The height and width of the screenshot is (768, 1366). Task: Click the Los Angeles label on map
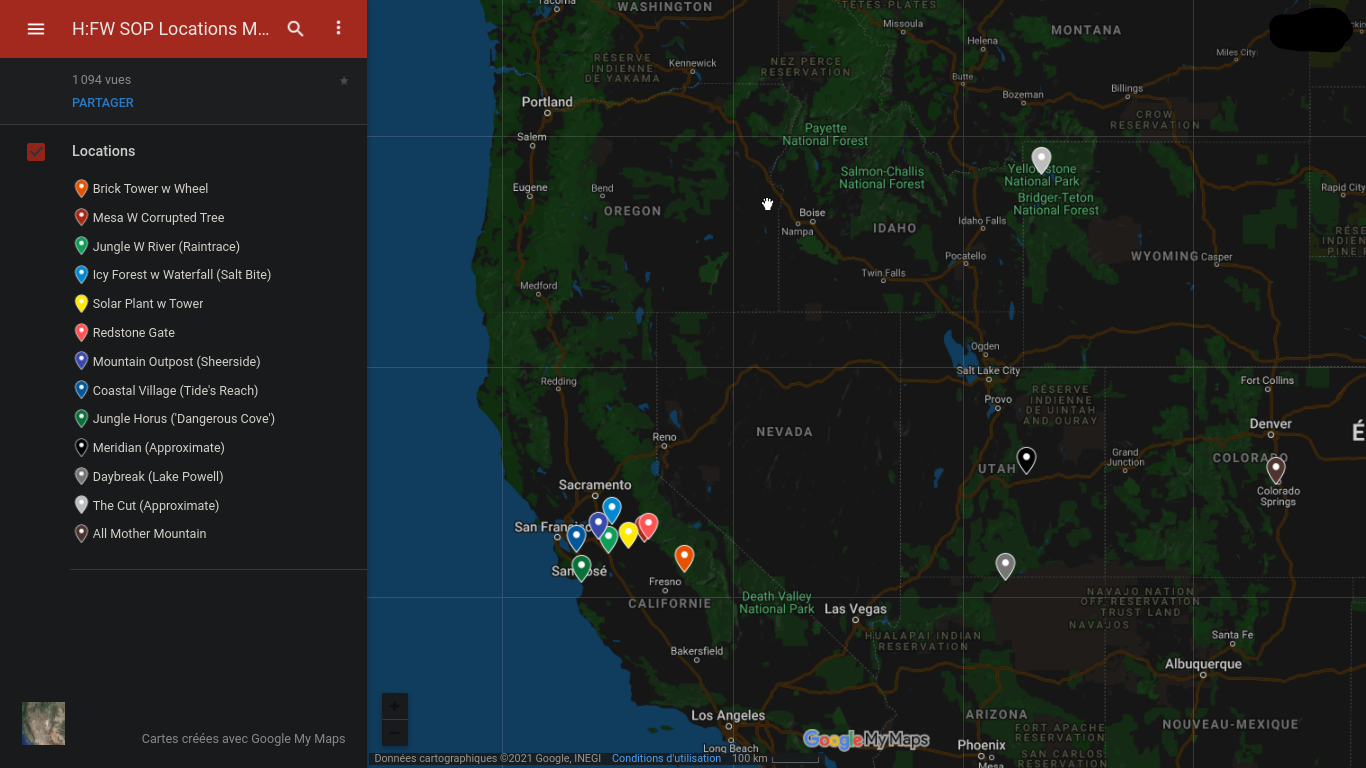click(x=728, y=715)
